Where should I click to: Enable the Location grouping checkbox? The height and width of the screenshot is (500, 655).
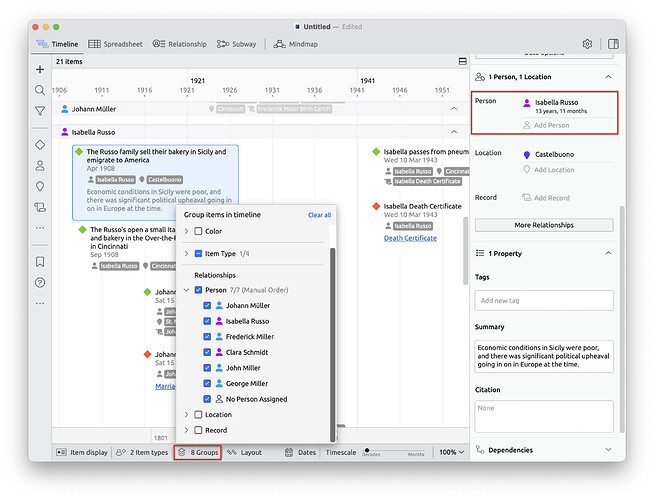coord(198,415)
